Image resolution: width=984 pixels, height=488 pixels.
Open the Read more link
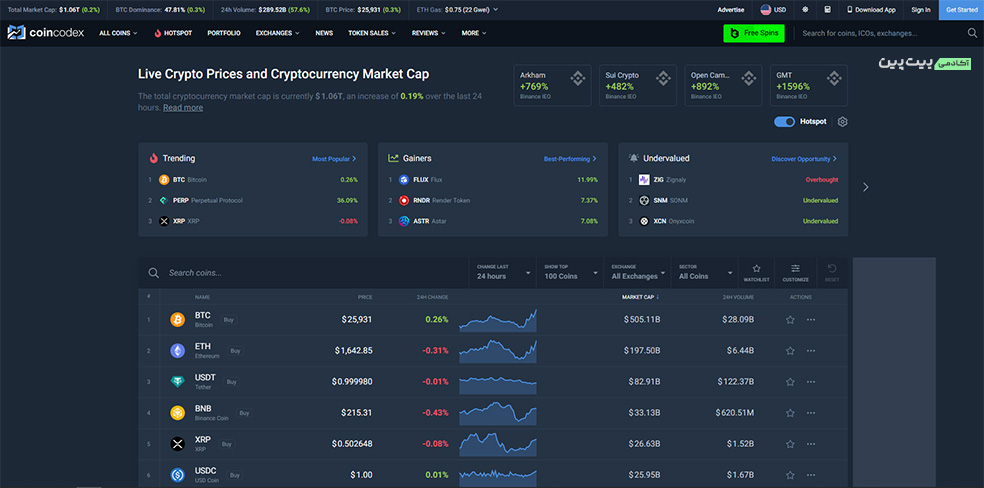pyautogui.click(x=183, y=108)
